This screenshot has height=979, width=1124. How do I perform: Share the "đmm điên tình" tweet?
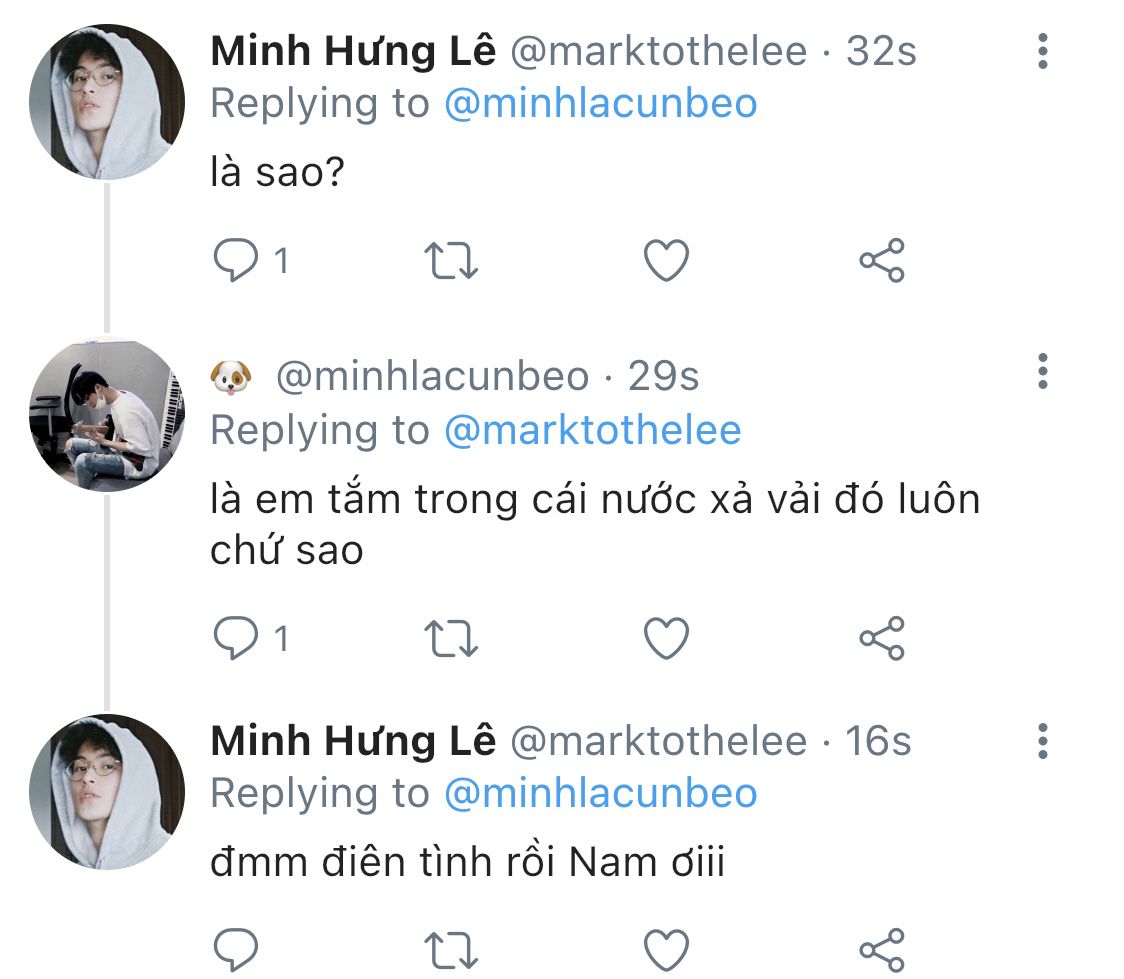pyautogui.click(x=881, y=948)
